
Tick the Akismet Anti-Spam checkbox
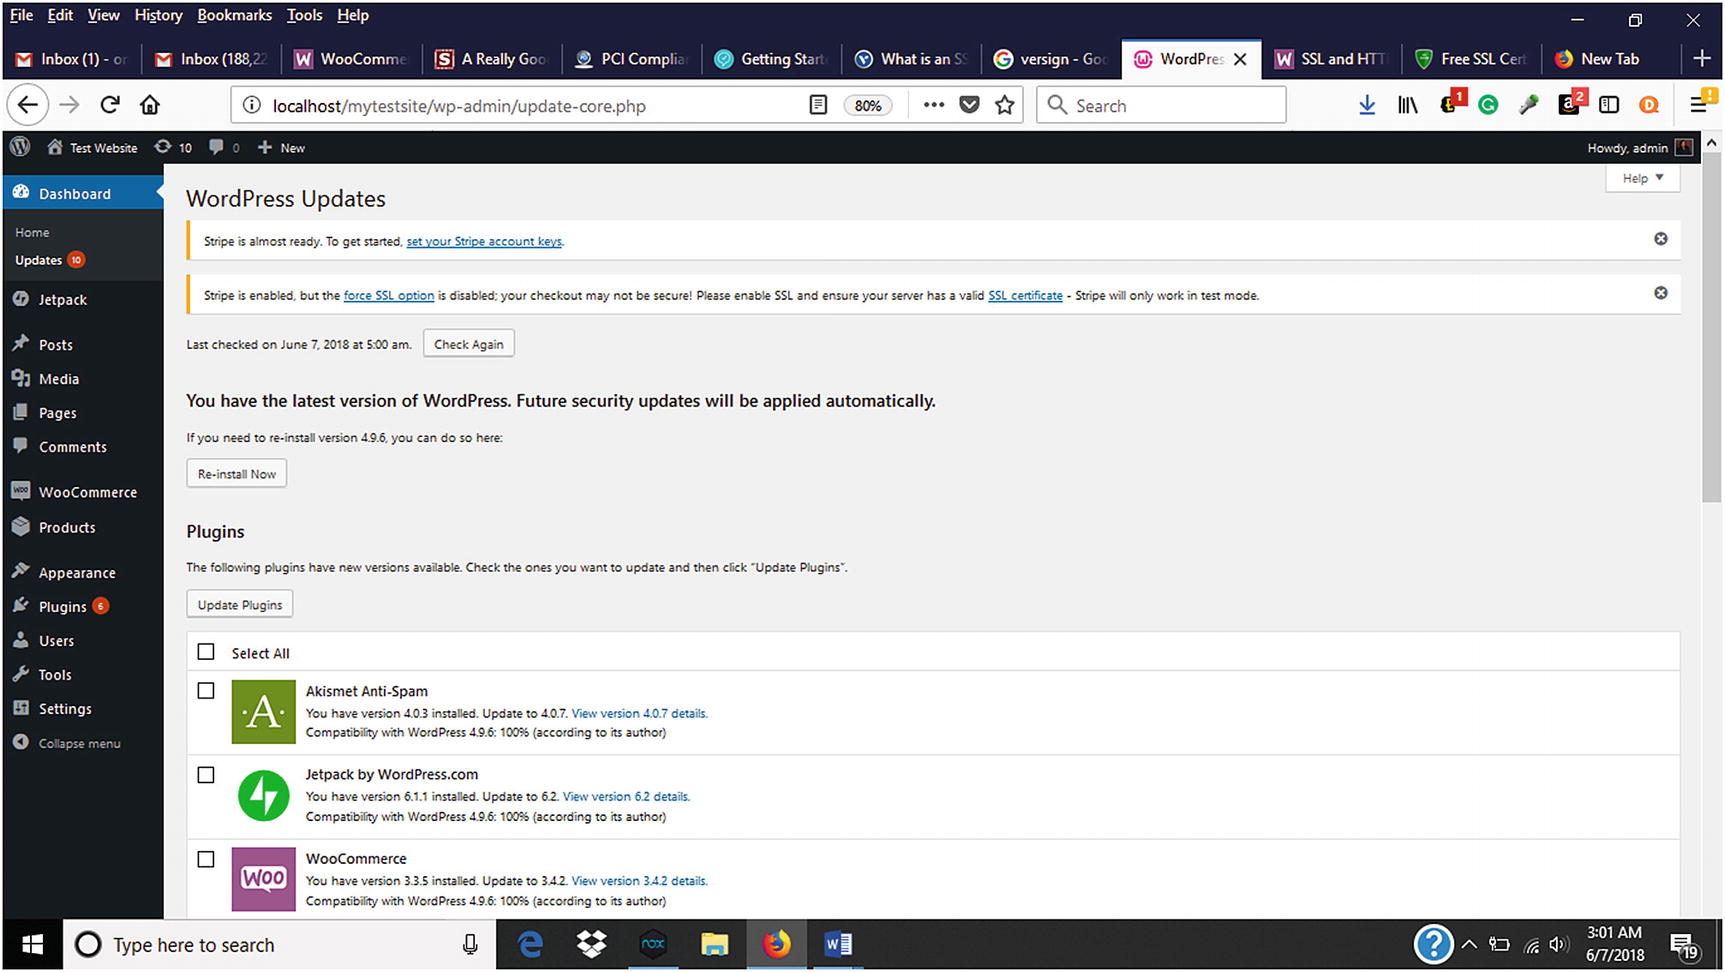[x=206, y=691]
